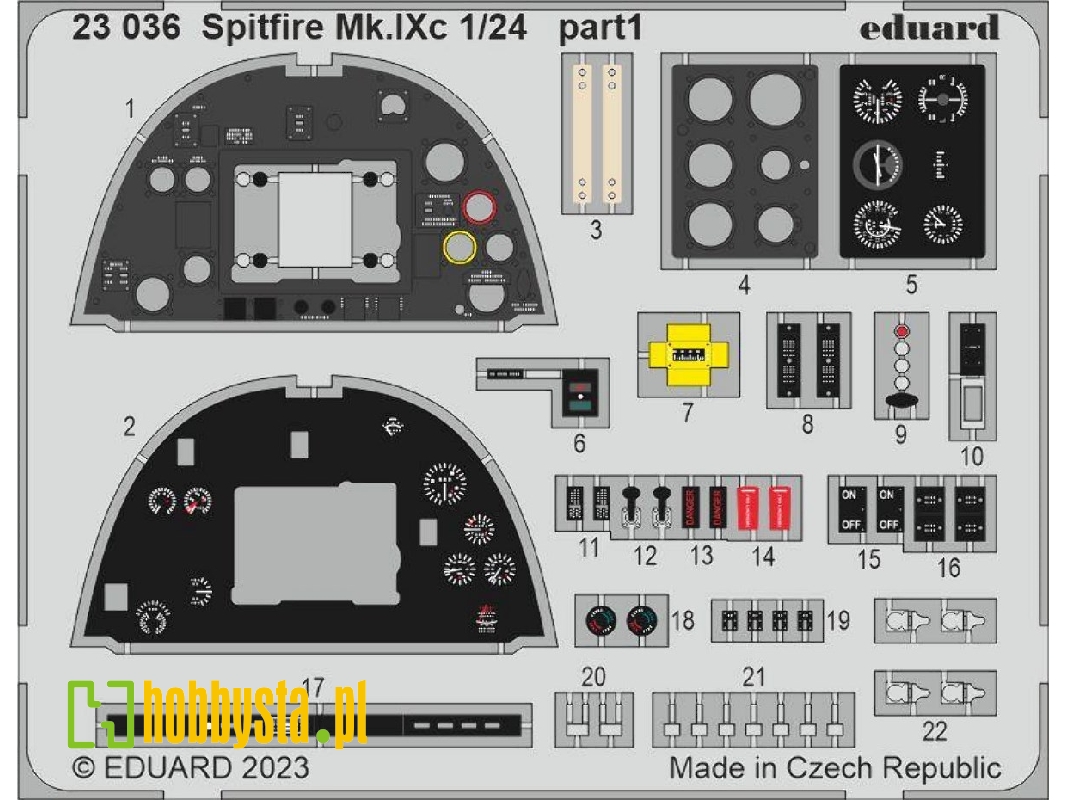Pick the black printed instrument panel part 2
1067x800 pixels.
click(313, 514)
